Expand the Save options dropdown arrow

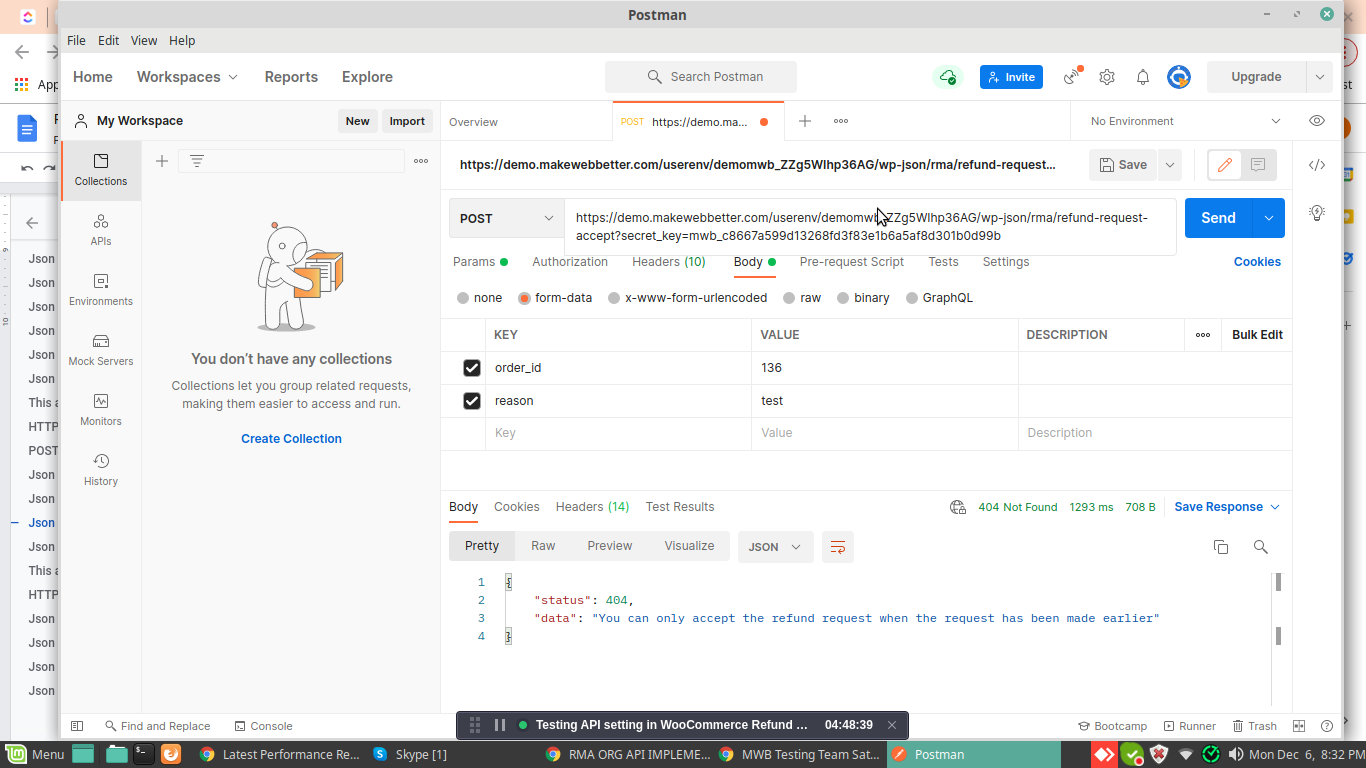point(1170,165)
